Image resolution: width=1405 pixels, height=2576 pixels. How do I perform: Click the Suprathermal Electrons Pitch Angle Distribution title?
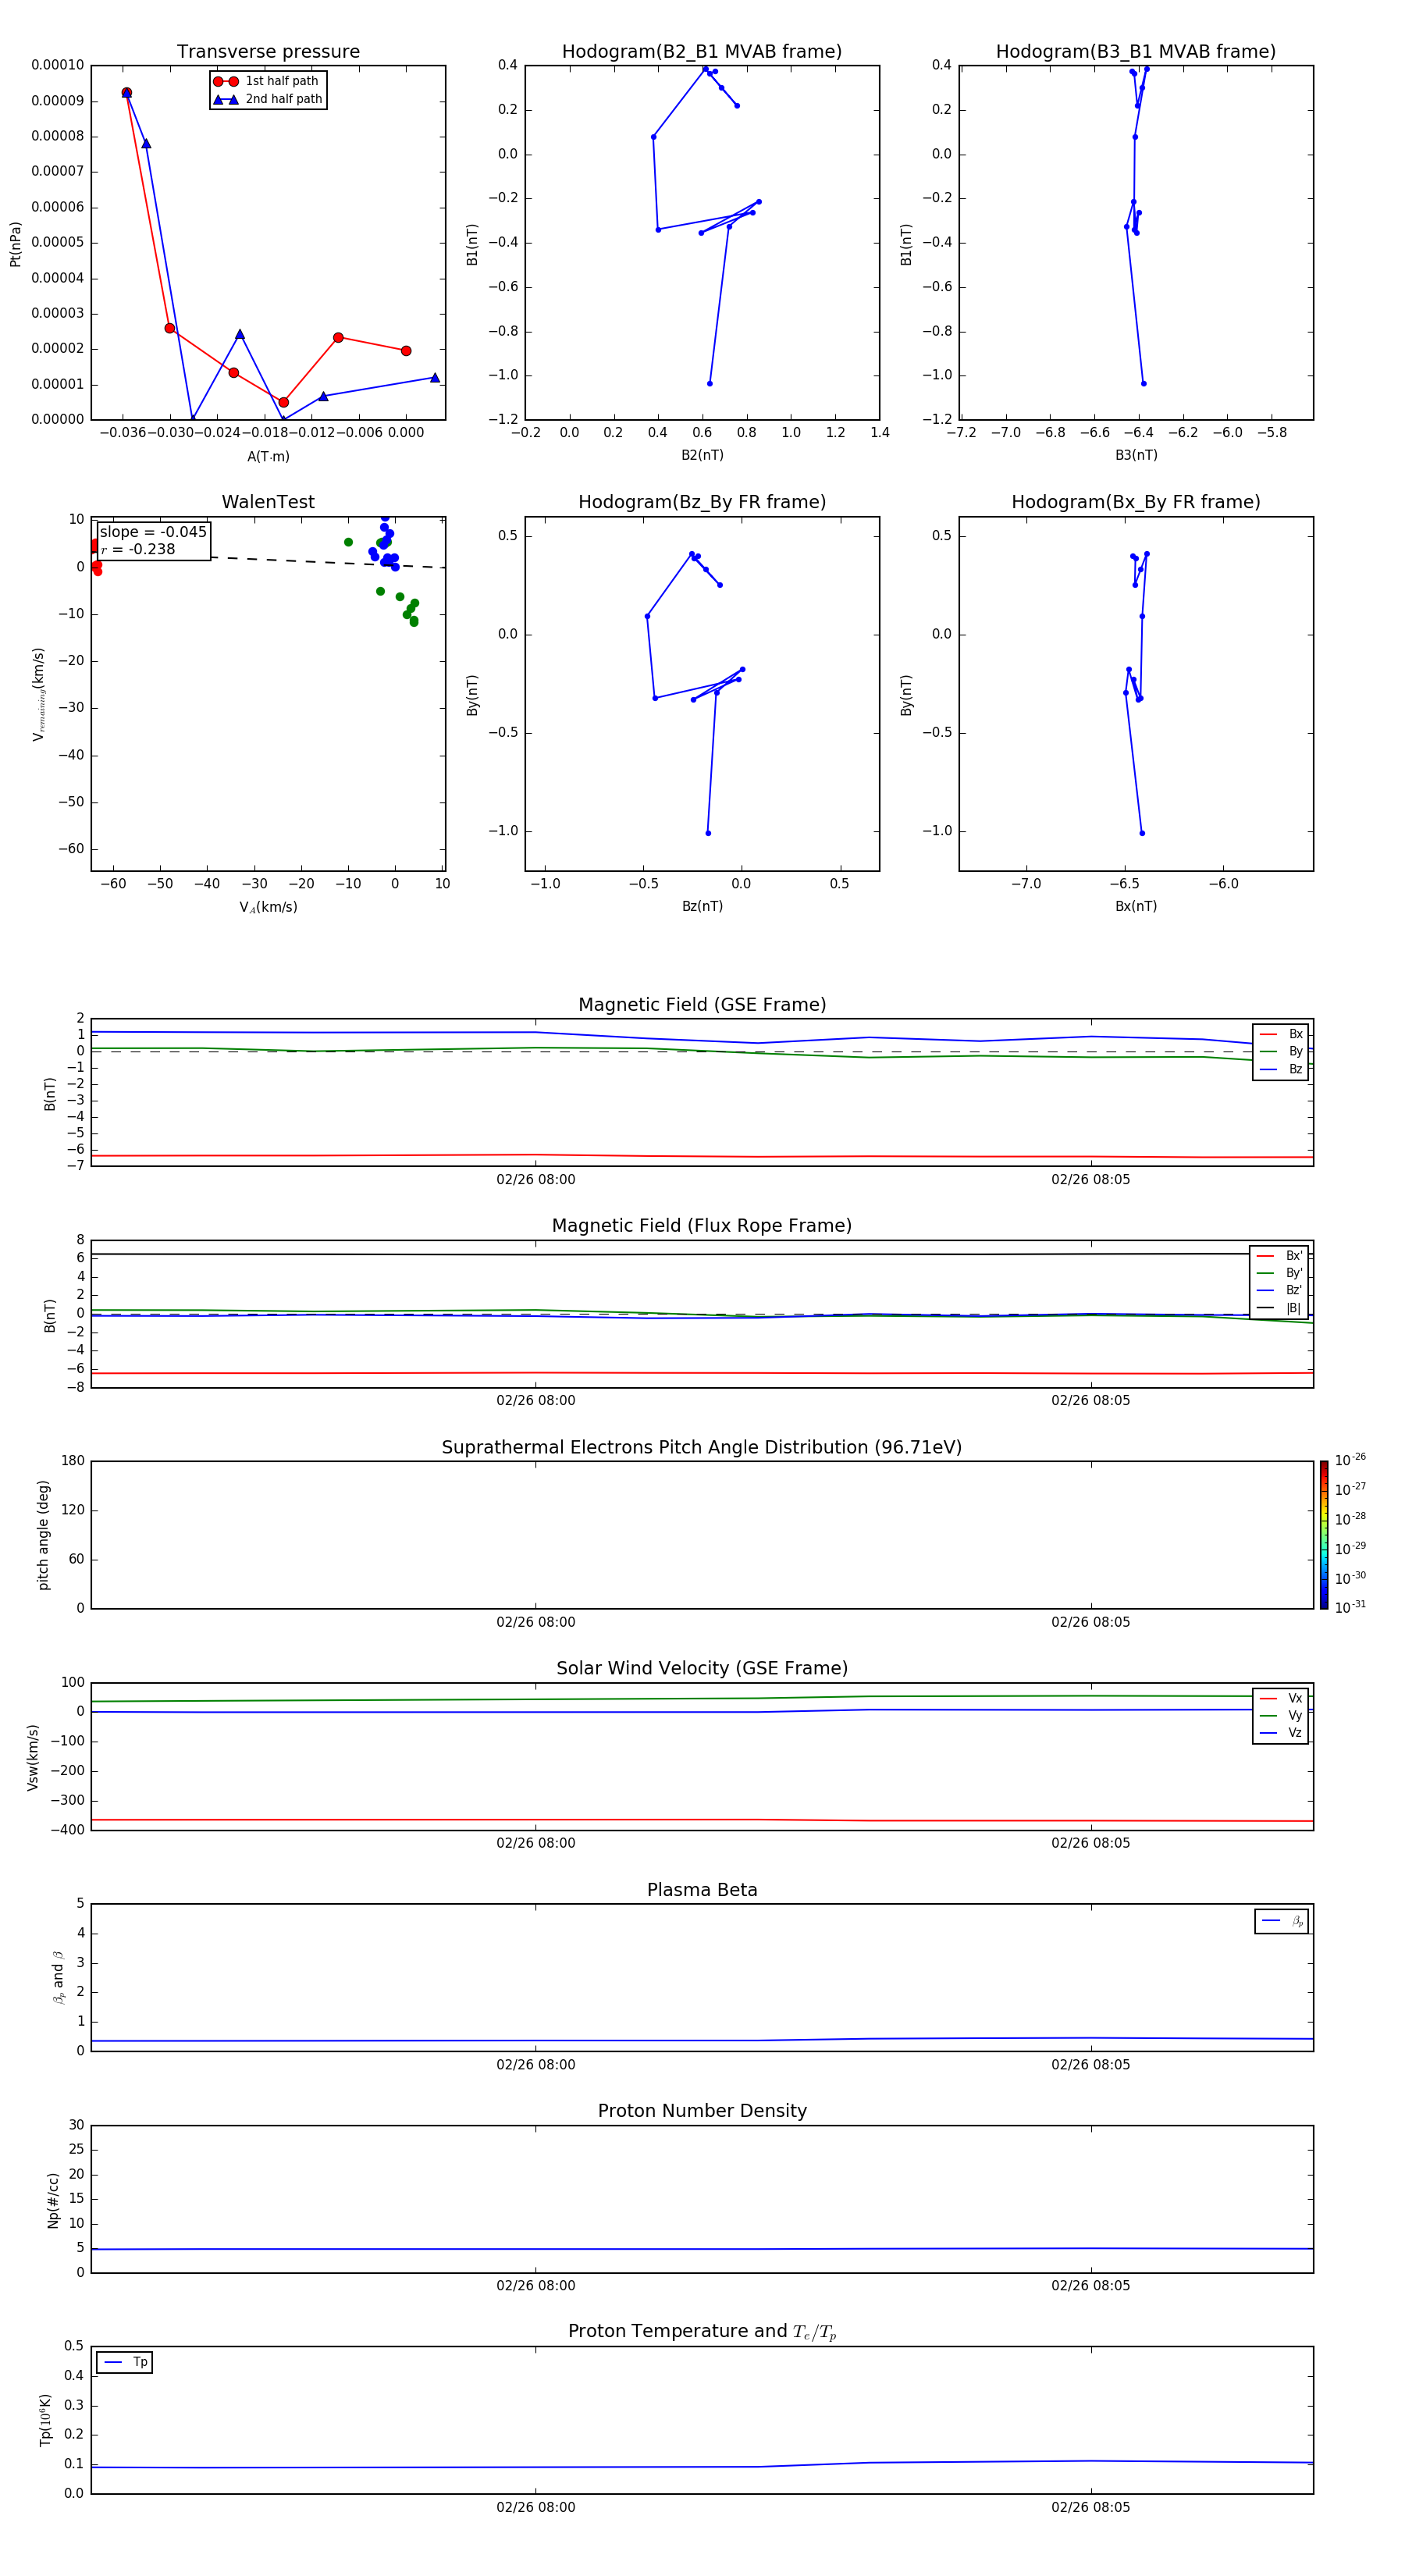702,1447
